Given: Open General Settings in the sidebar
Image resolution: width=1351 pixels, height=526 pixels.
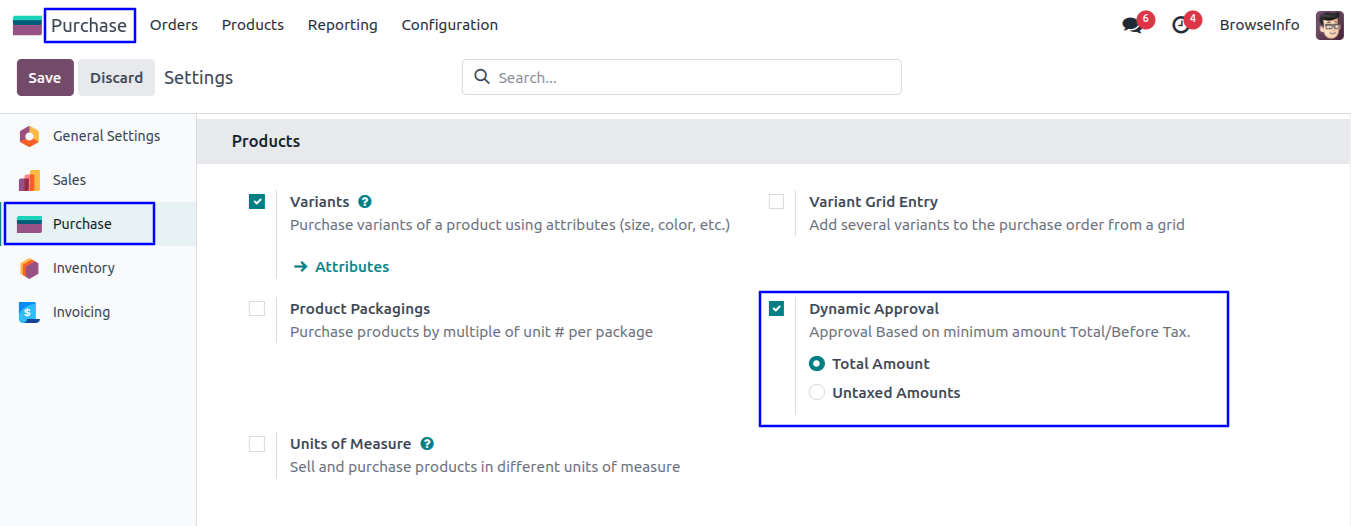Looking at the screenshot, I should point(105,136).
